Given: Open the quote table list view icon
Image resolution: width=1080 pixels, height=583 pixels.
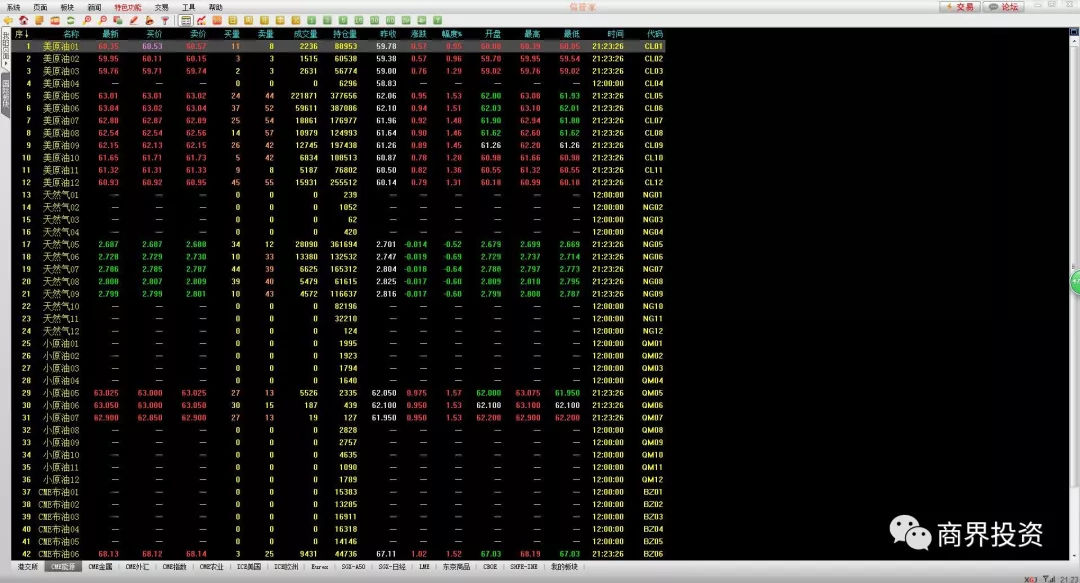Looking at the screenshot, I should (x=186, y=20).
